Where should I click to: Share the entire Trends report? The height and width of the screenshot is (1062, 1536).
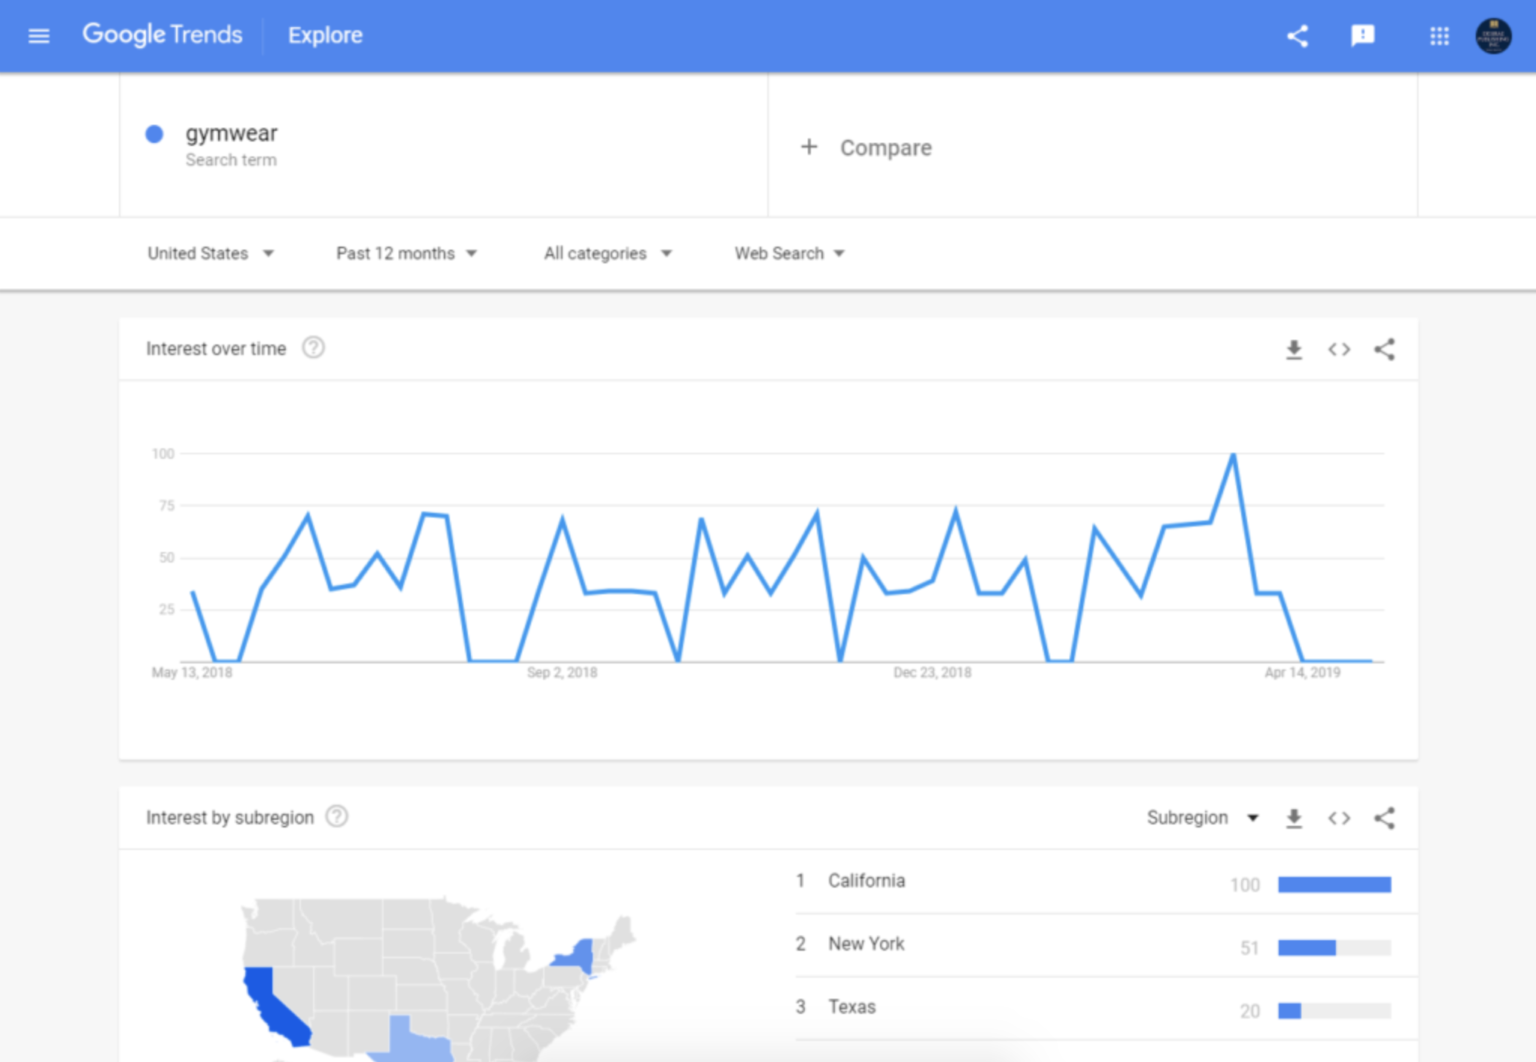pyautogui.click(x=1297, y=35)
